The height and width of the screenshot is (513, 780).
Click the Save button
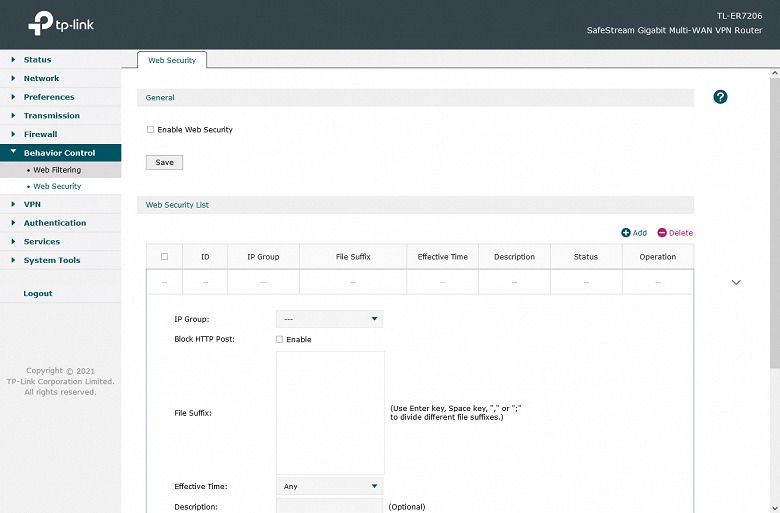click(164, 162)
